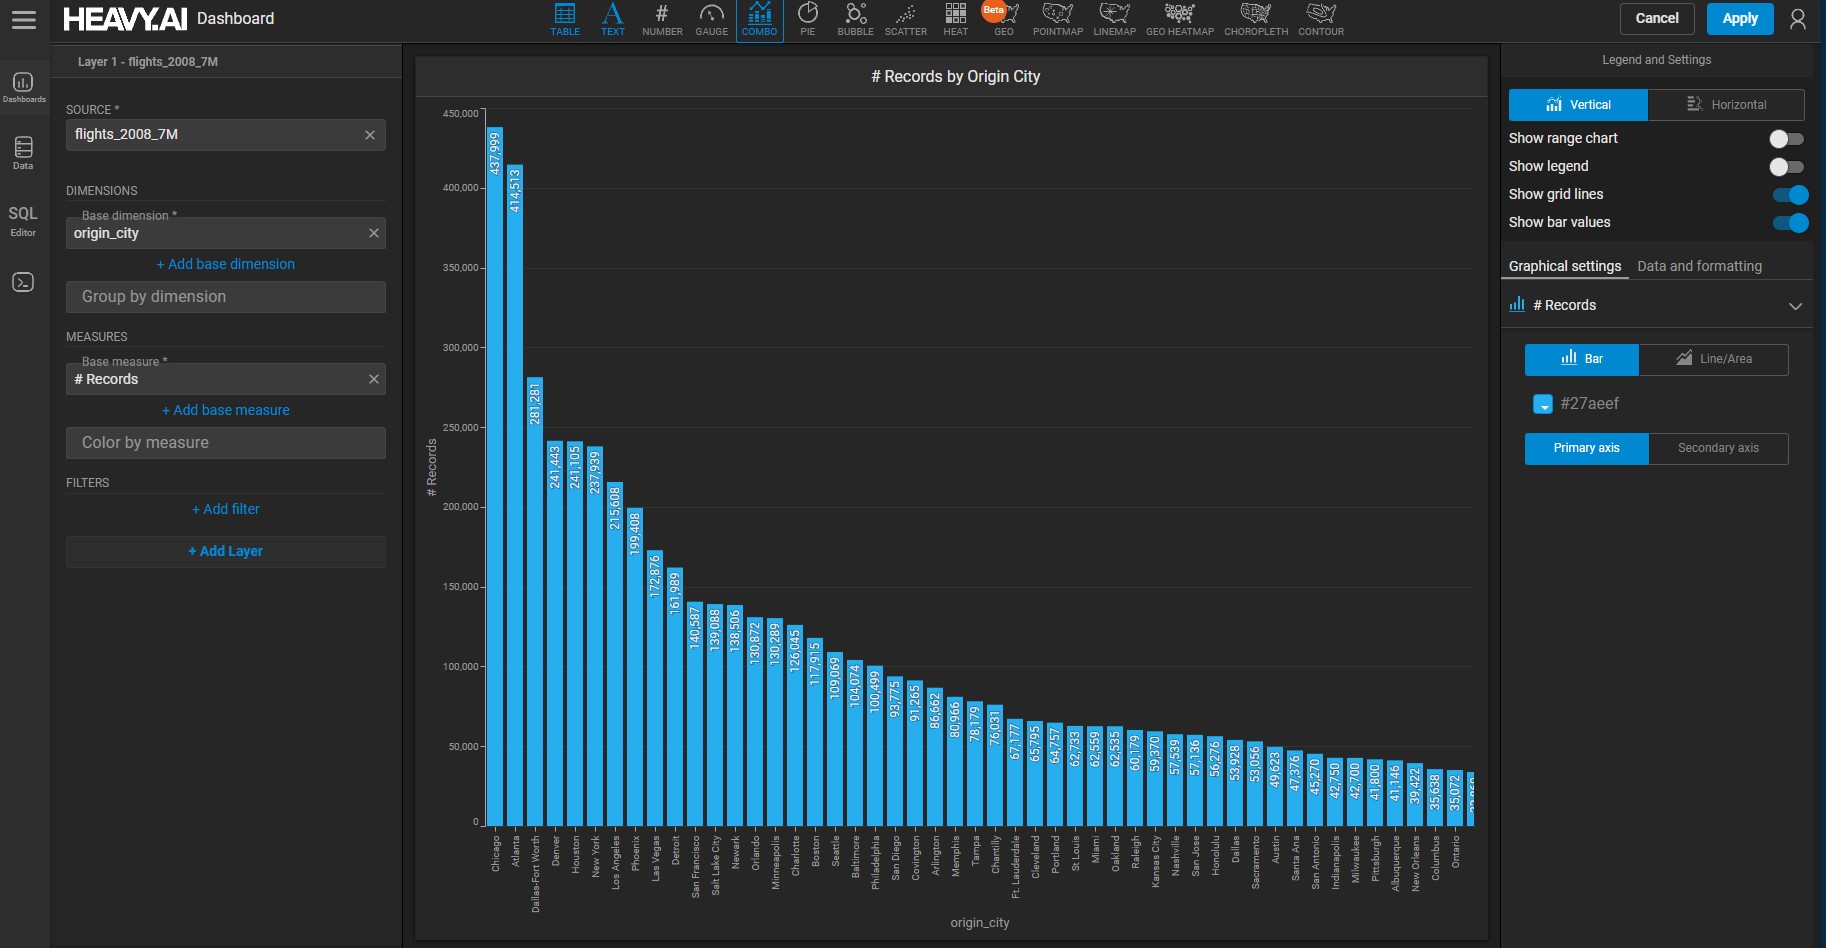1826x948 pixels.
Task: Choose the Pie chart type icon
Action: coord(807,19)
